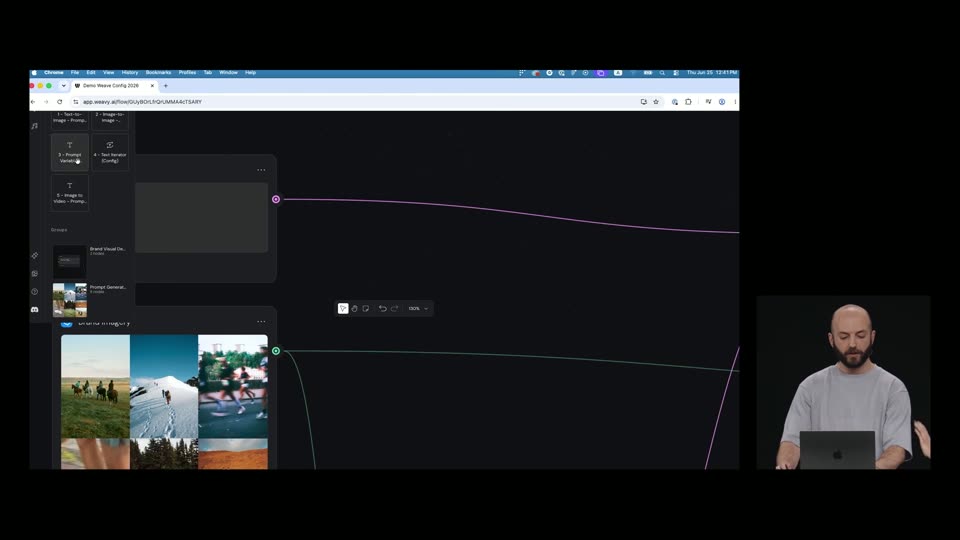
Task: Undo the last canvas action
Action: [x=383, y=309]
